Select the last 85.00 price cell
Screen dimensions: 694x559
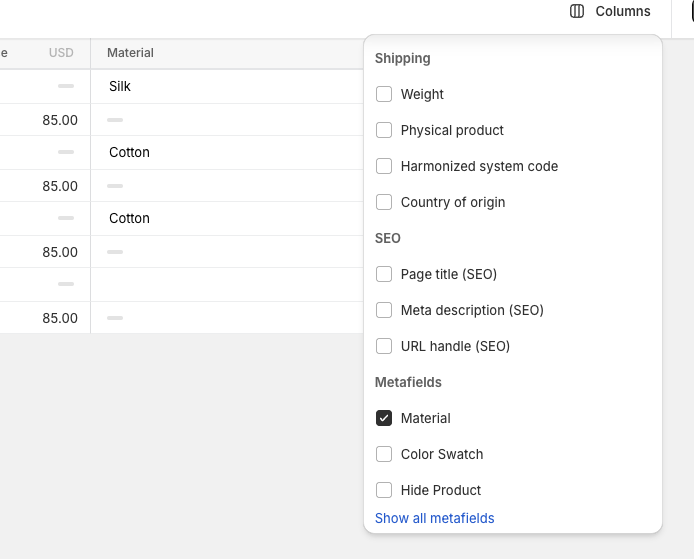(60, 318)
